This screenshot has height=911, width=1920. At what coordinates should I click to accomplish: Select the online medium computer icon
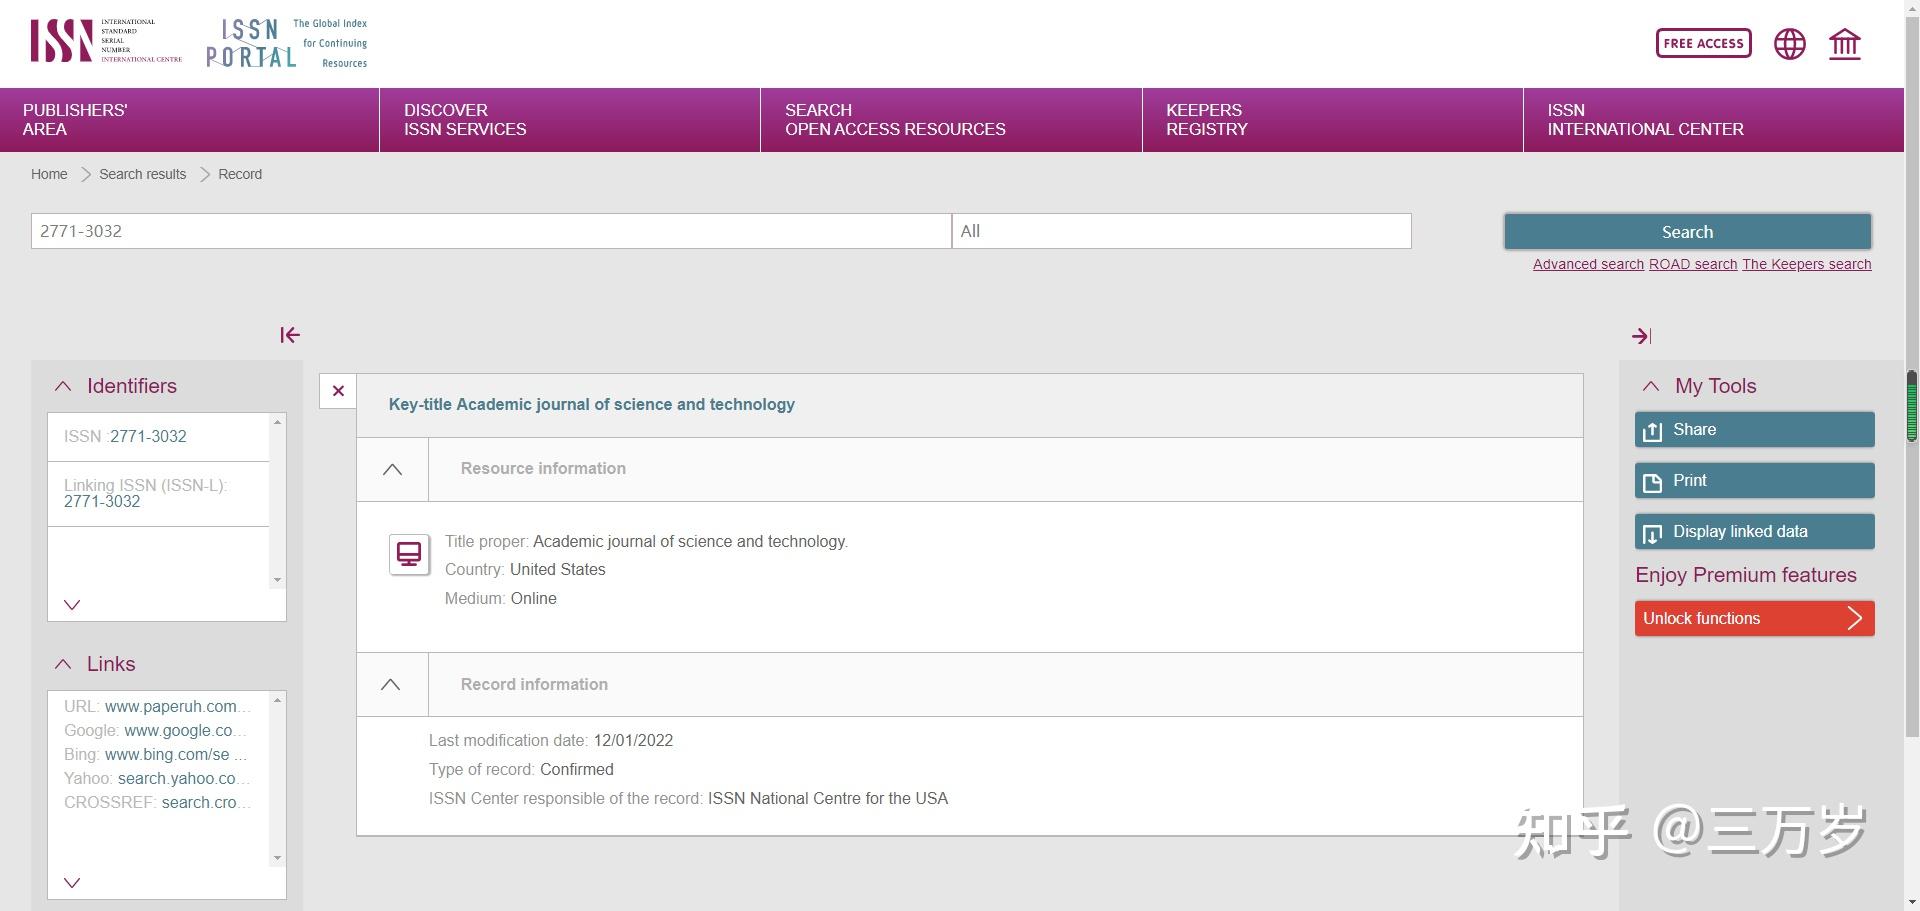point(409,554)
